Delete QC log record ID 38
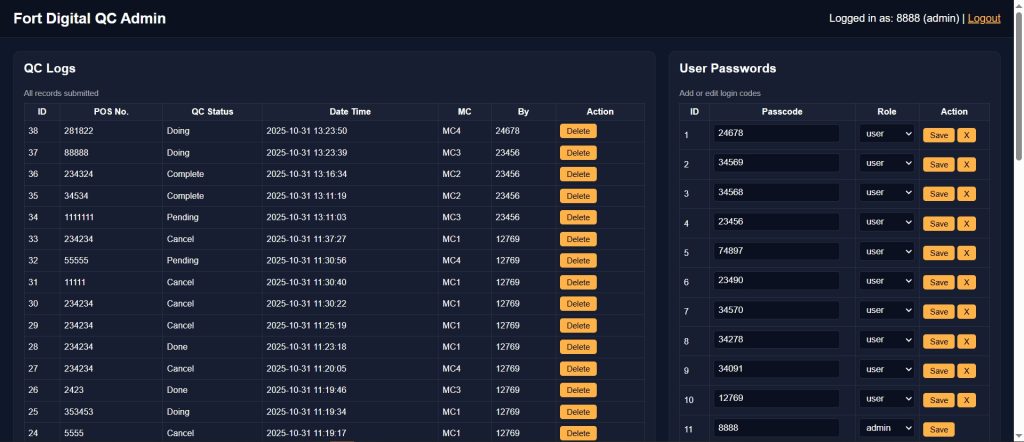1024x442 pixels. [578, 131]
